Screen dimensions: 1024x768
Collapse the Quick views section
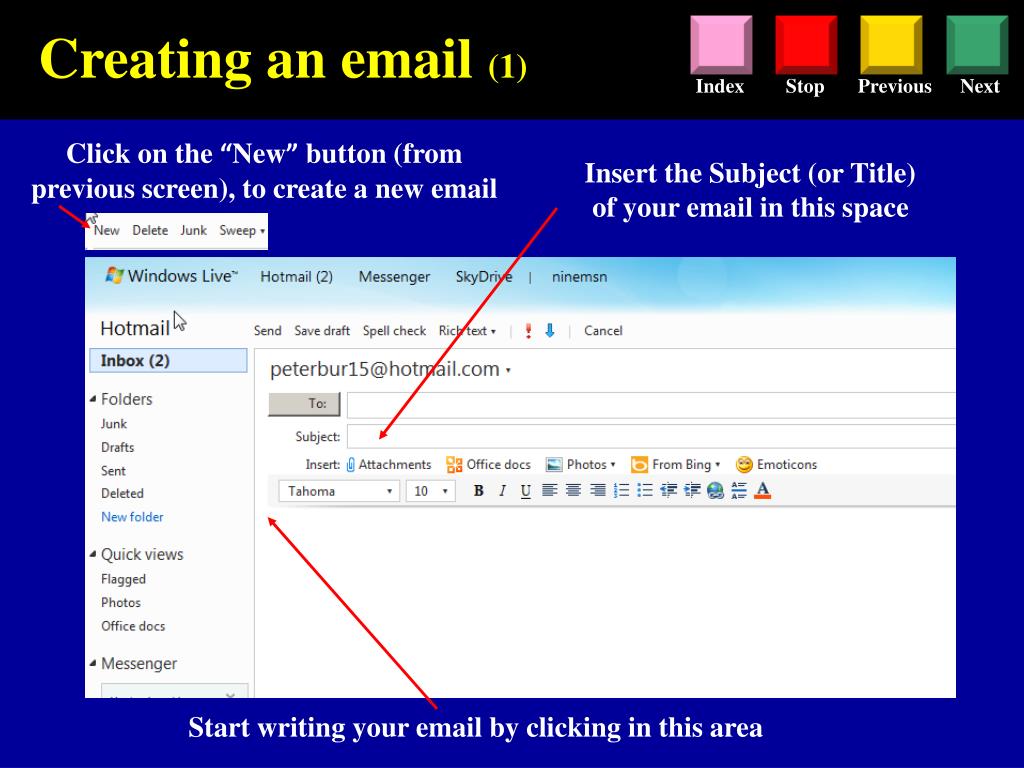[x=93, y=554]
